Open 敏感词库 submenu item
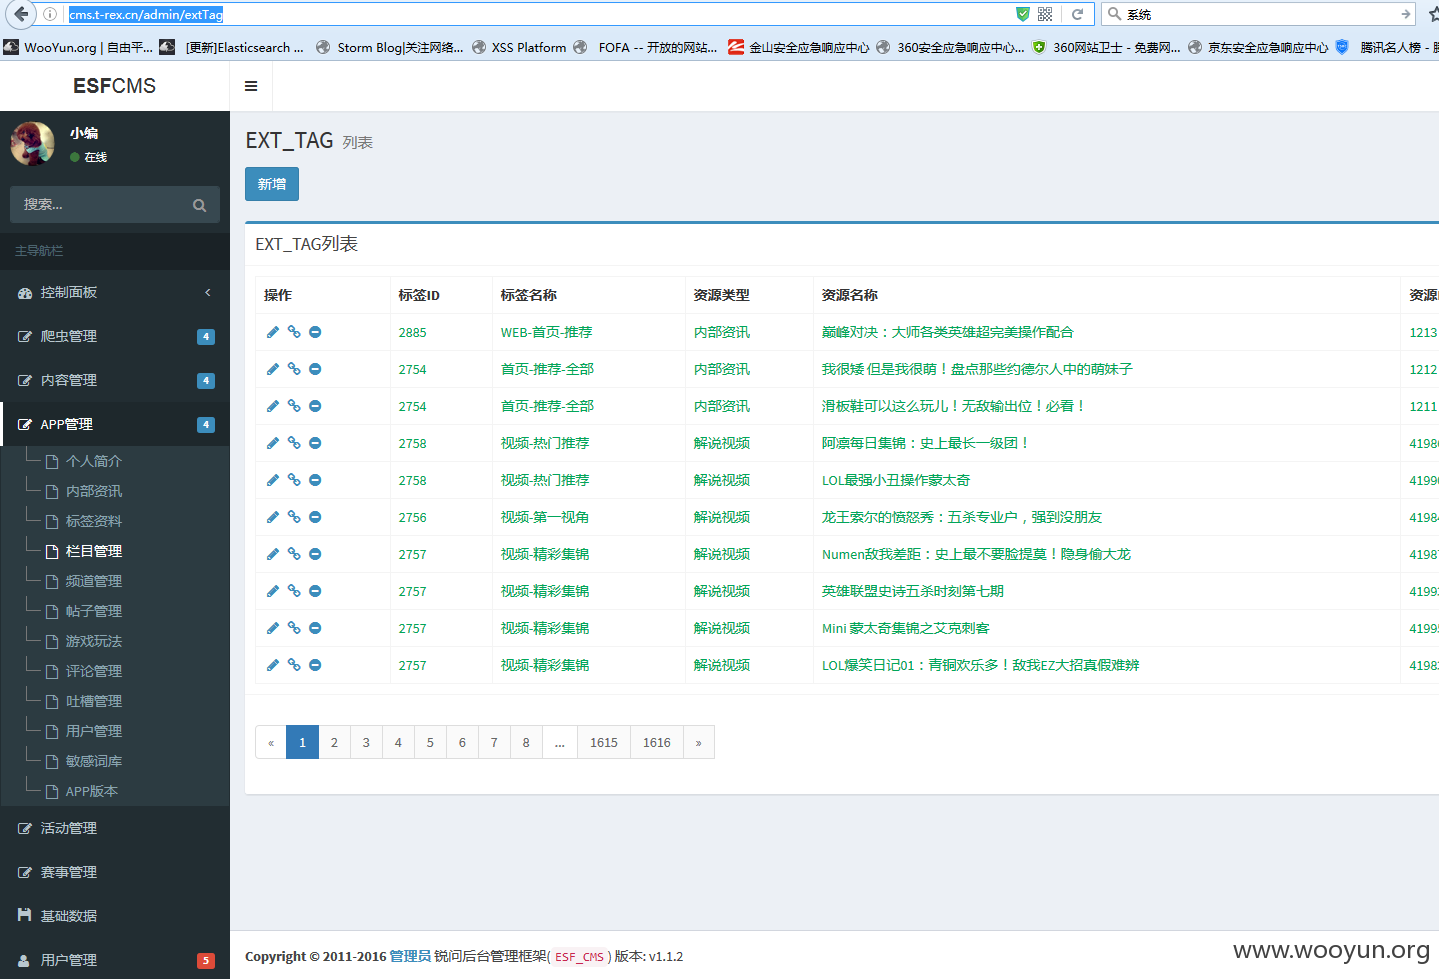 [x=93, y=761]
